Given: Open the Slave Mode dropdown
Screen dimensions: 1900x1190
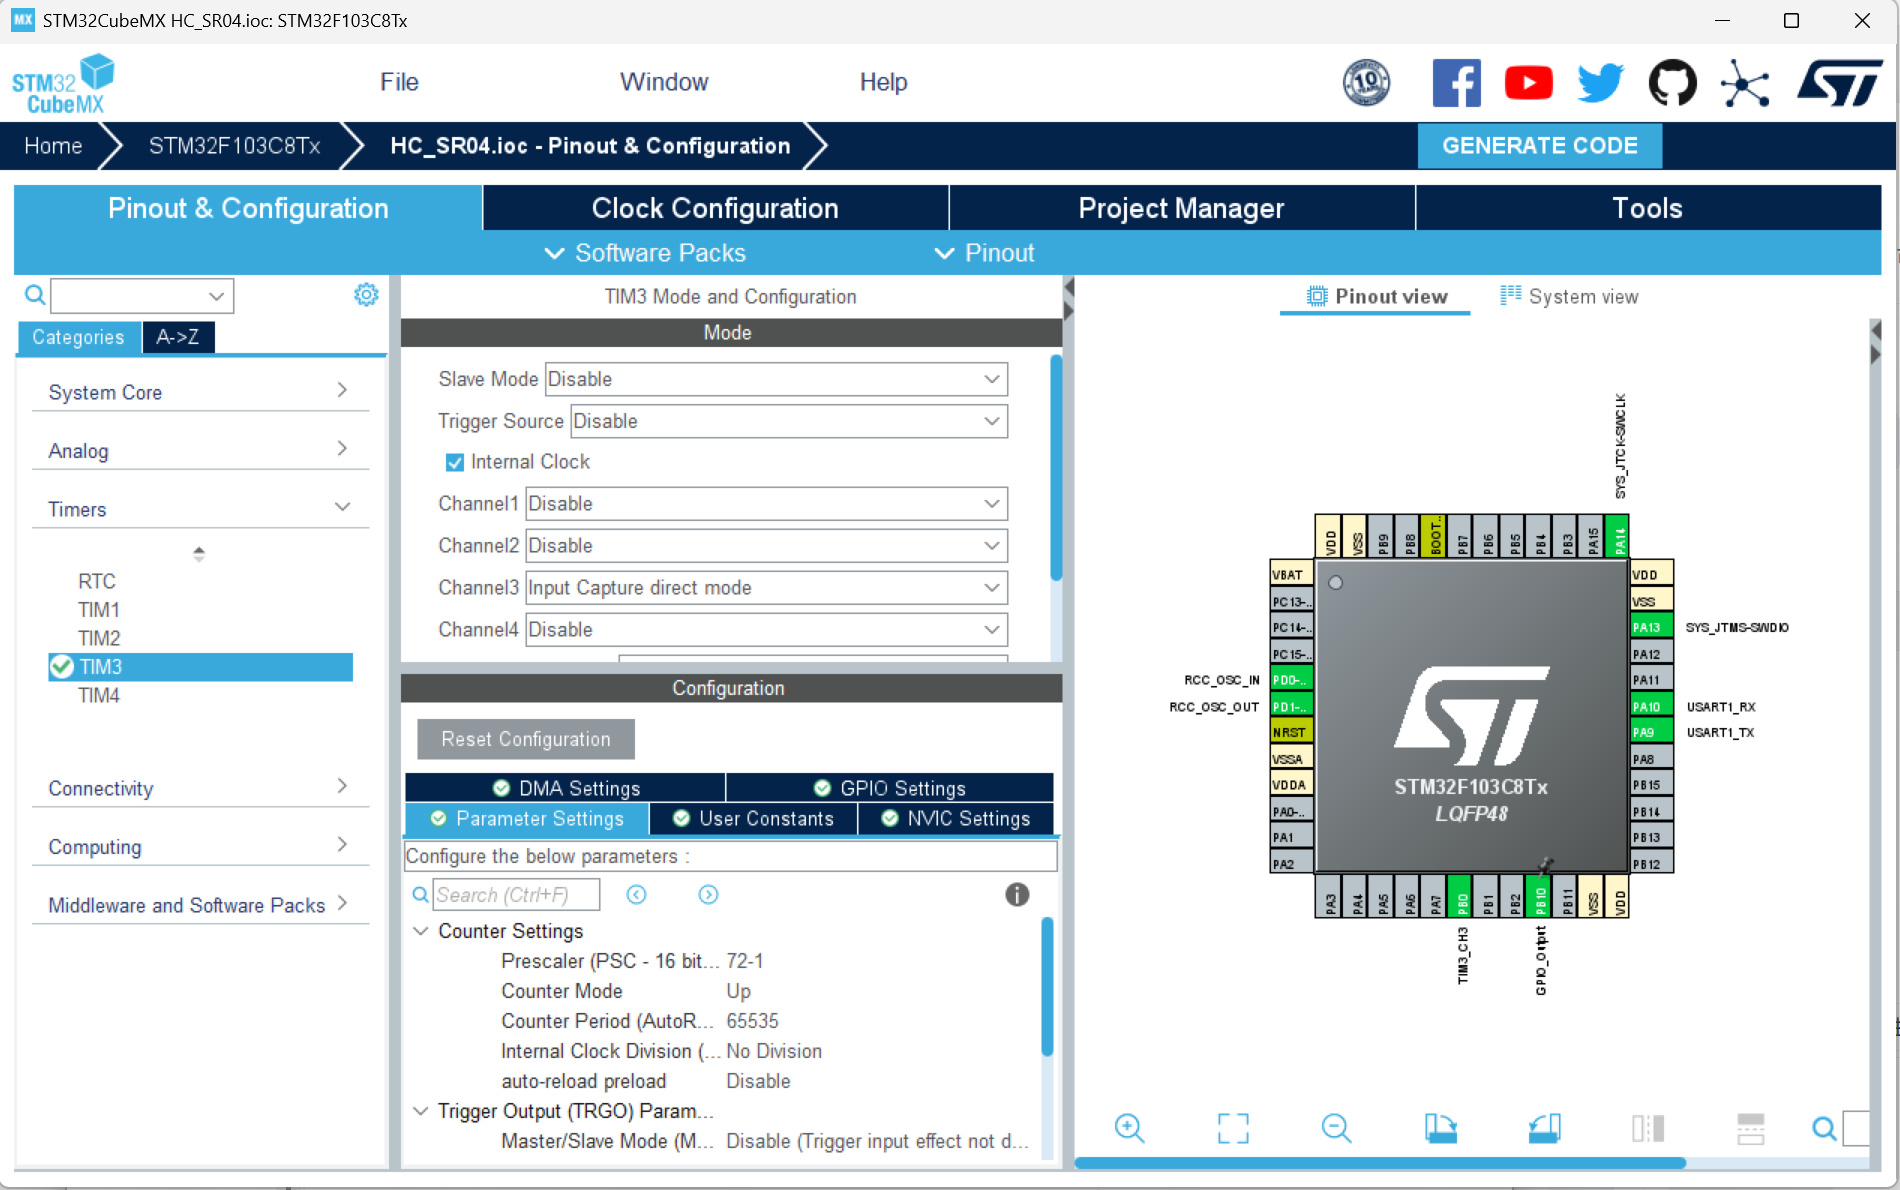Looking at the screenshot, I should click(x=776, y=379).
